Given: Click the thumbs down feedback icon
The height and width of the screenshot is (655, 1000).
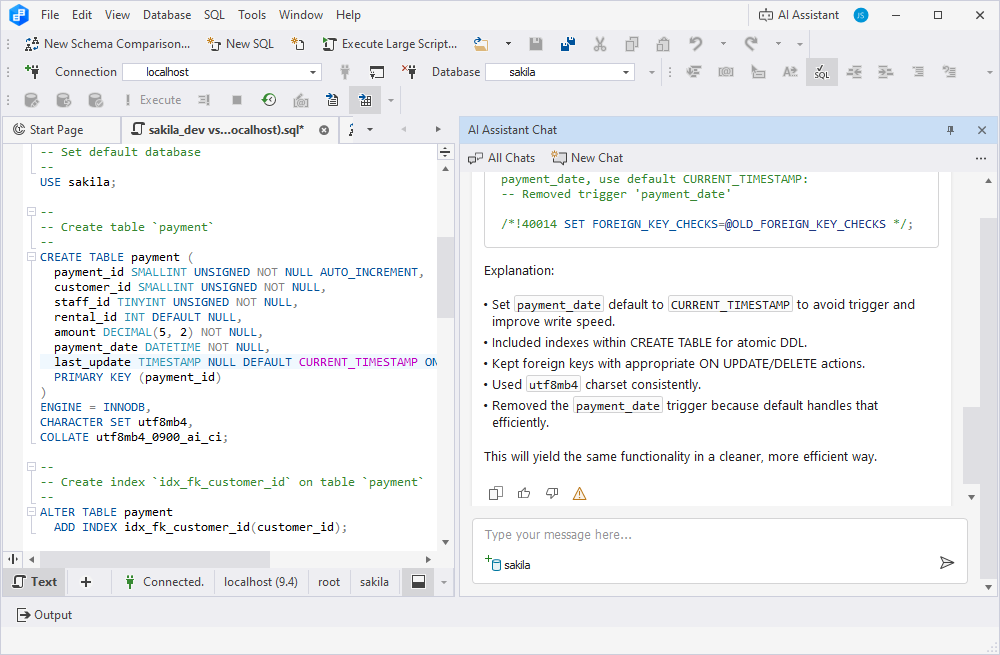Looking at the screenshot, I should click(551, 493).
